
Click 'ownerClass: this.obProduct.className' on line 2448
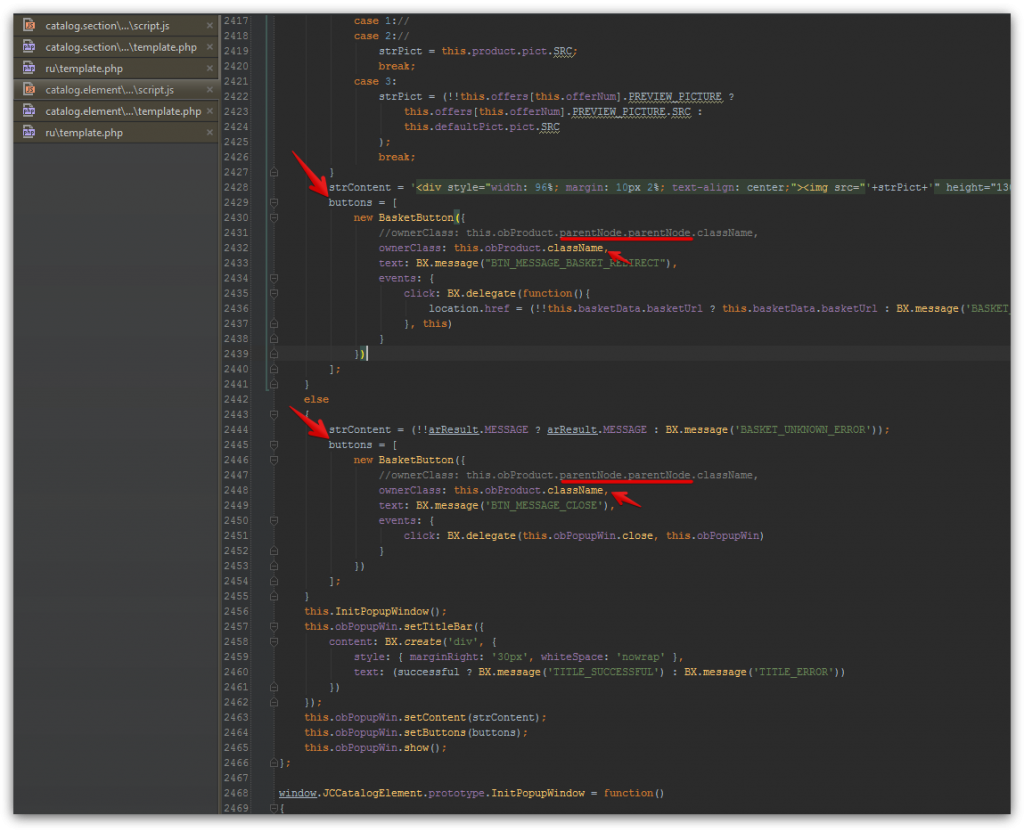pyautogui.click(x=491, y=490)
